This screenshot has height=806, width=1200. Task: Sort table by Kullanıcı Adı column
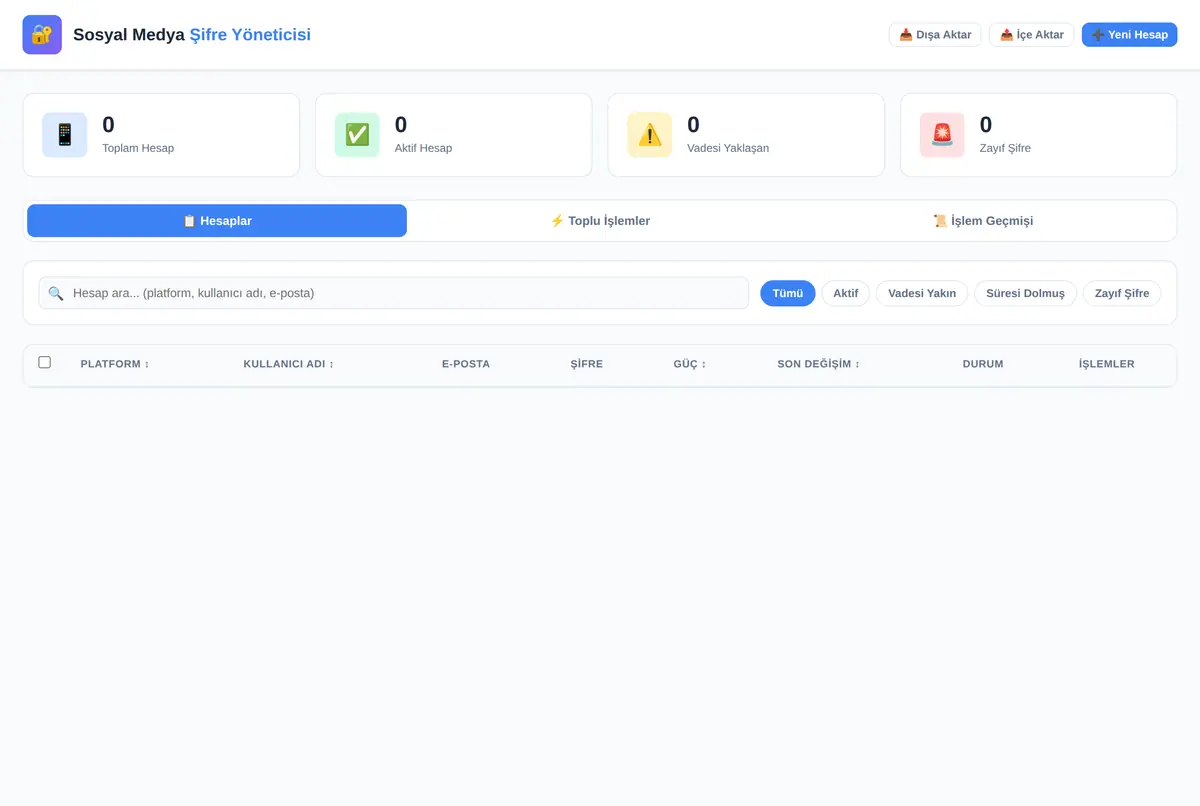pos(289,364)
